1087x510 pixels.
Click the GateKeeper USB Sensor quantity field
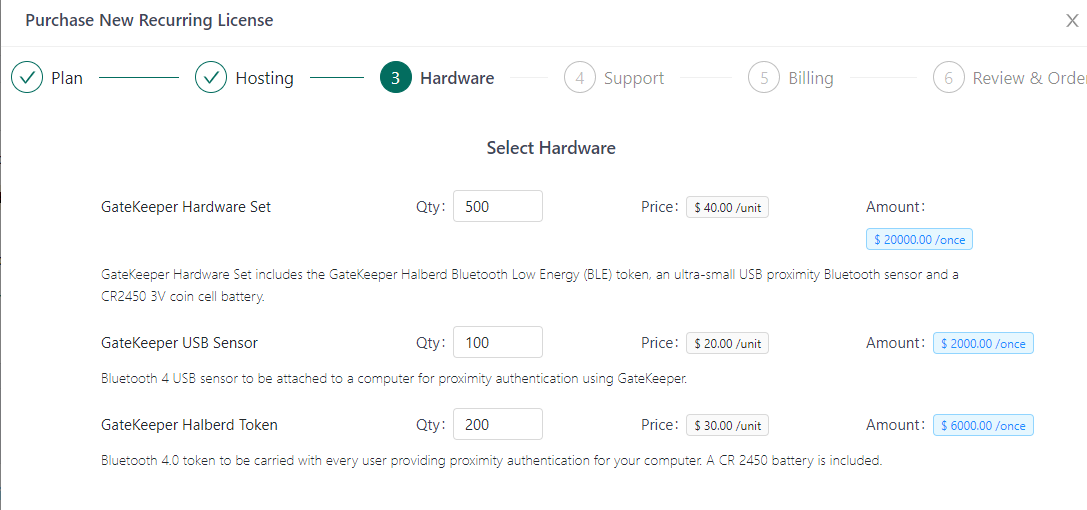click(x=497, y=343)
